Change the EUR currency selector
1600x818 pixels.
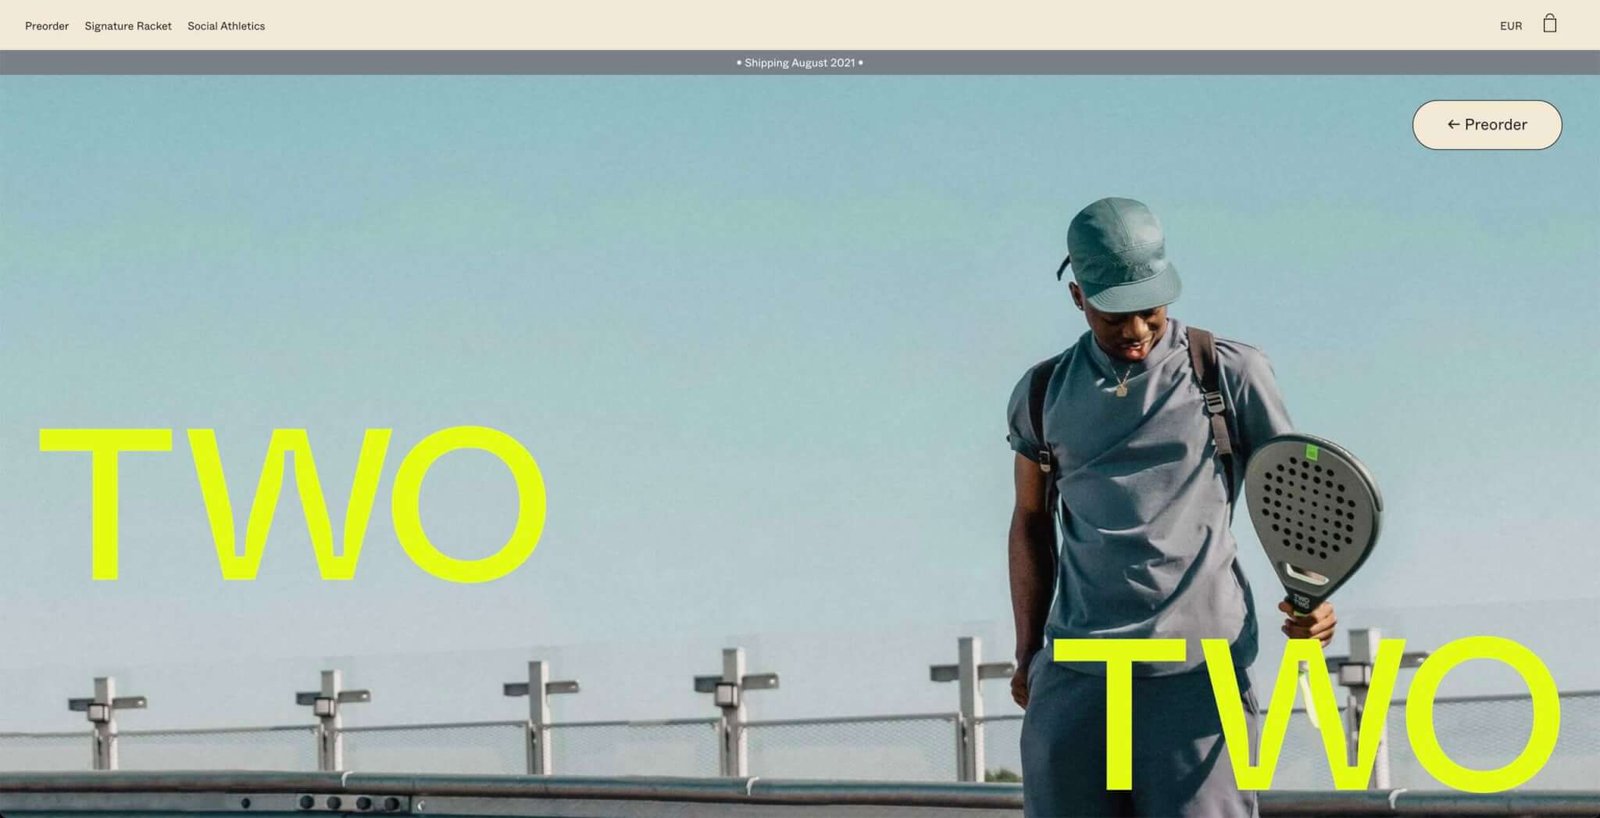coord(1510,26)
